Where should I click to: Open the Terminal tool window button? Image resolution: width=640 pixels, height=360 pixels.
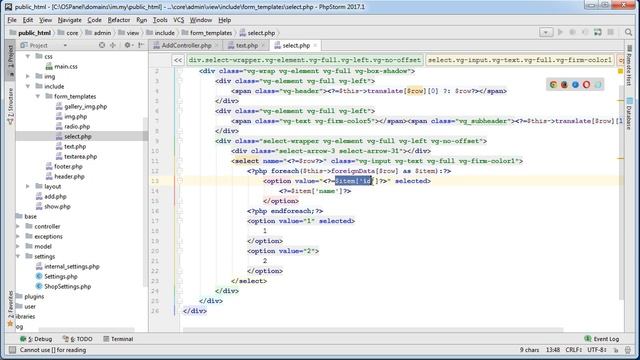[118, 339]
